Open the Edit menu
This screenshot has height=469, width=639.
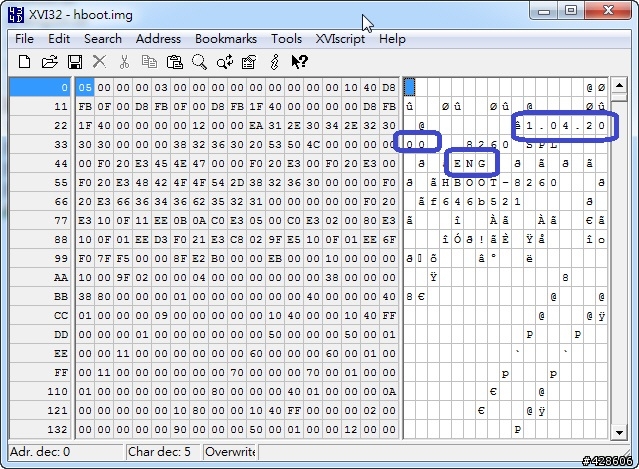pos(59,39)
